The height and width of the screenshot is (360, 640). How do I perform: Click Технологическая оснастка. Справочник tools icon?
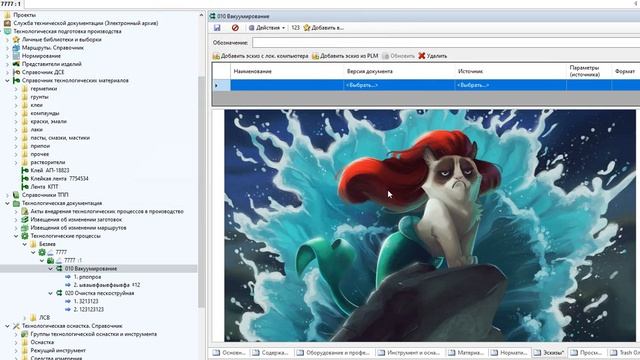click(x=16, y=326)
